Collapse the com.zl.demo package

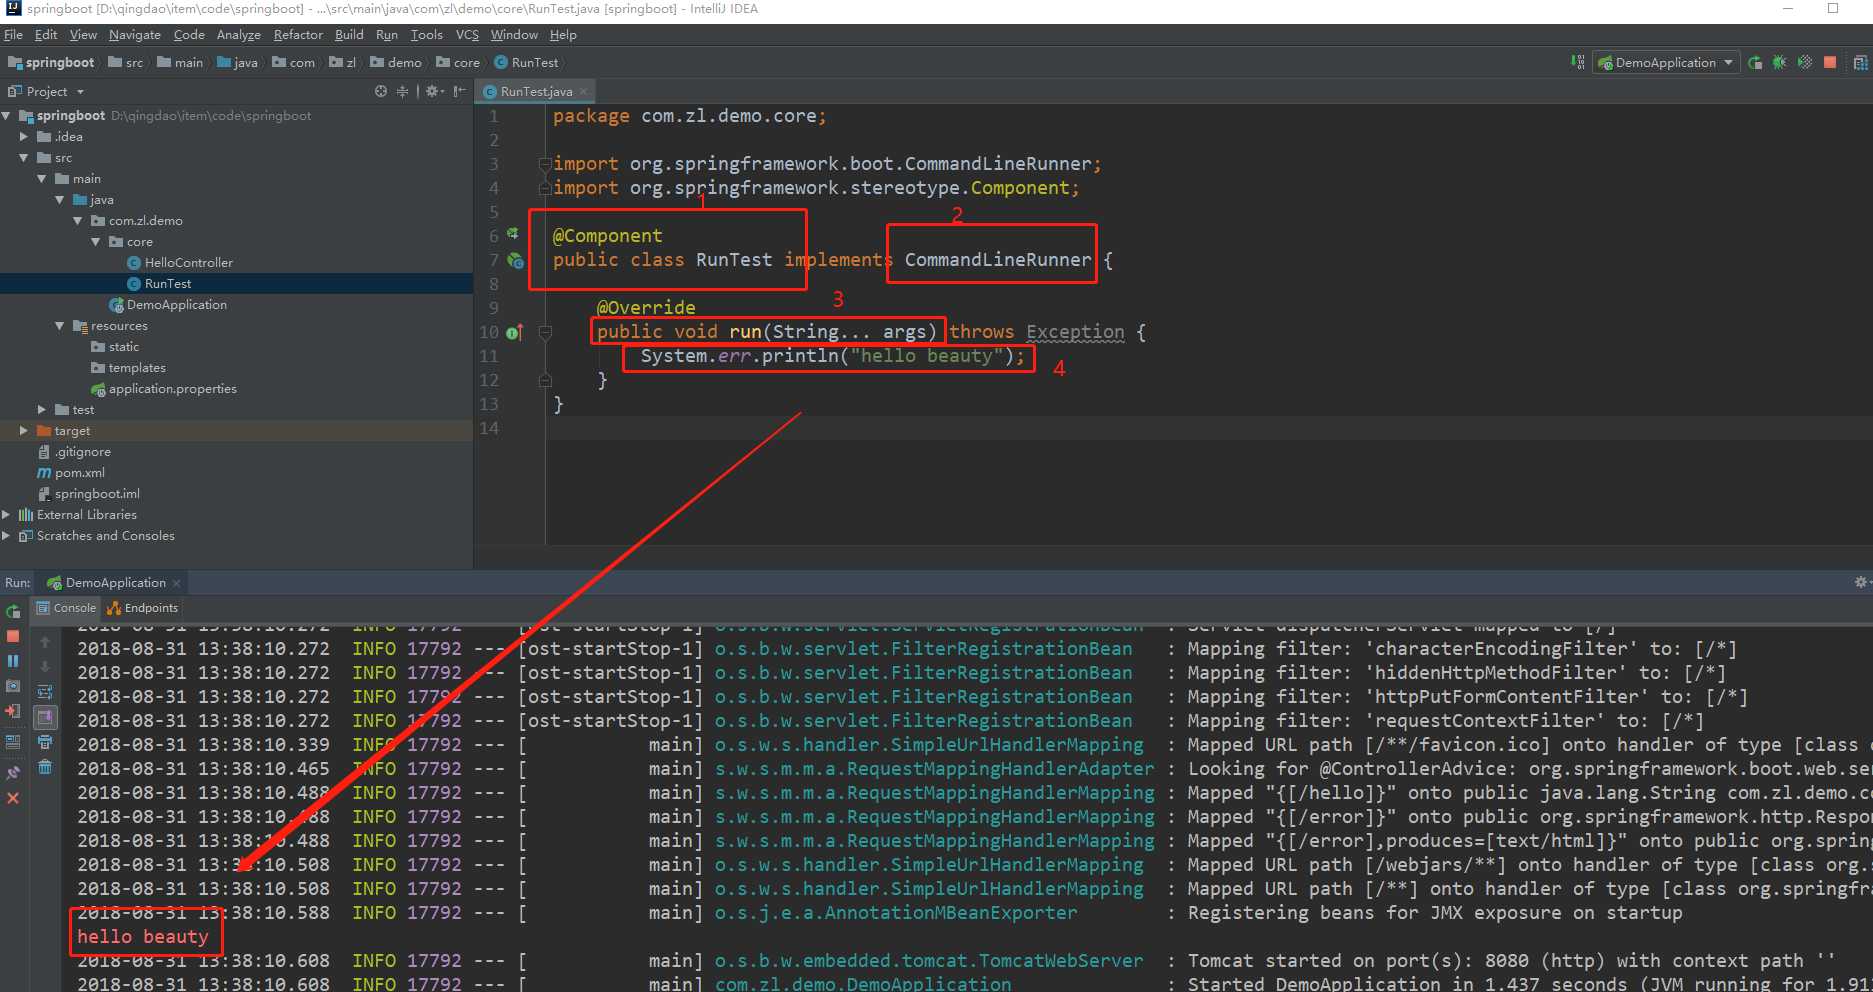click(x=78, y=221)
